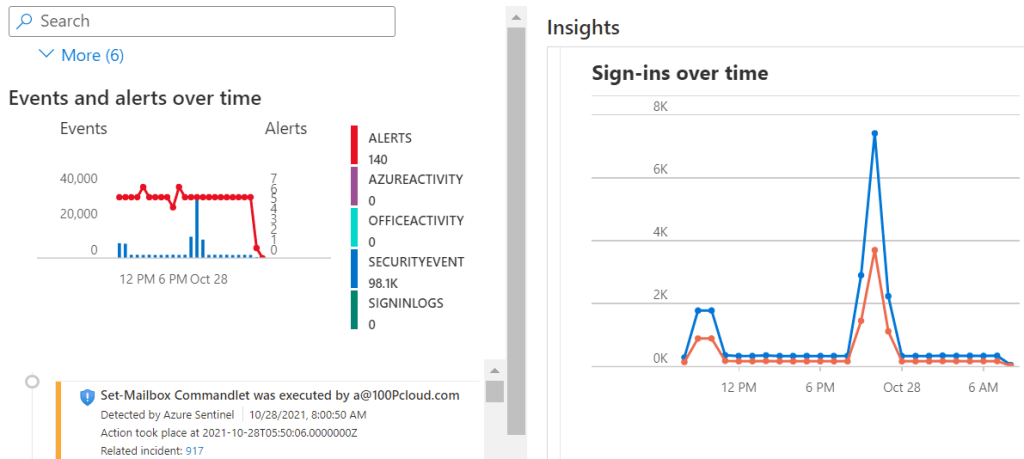This screenshot has width=1024, height=459.
Task: Click the tallest blue bar in events chart
Action: (196, 228)
